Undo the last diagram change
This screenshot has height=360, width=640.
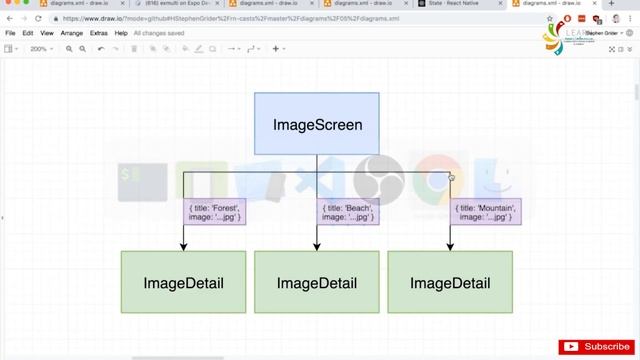(101, 49)
